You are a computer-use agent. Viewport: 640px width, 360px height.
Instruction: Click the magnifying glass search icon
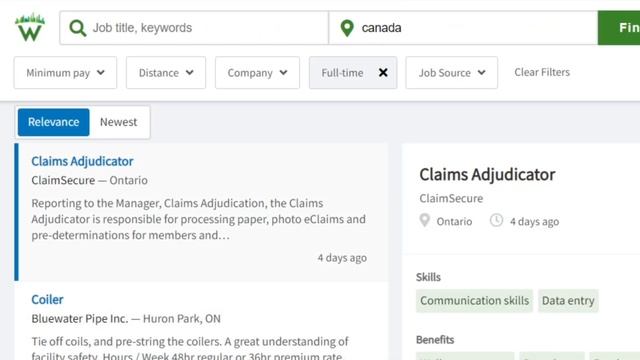click(78, 28)
